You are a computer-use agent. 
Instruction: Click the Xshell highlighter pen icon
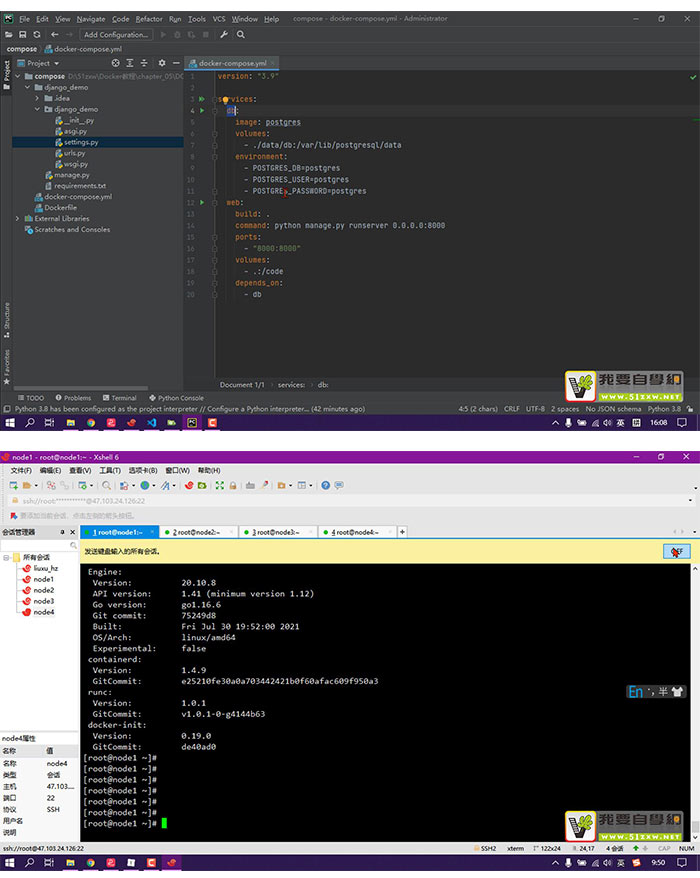[264, 485]
